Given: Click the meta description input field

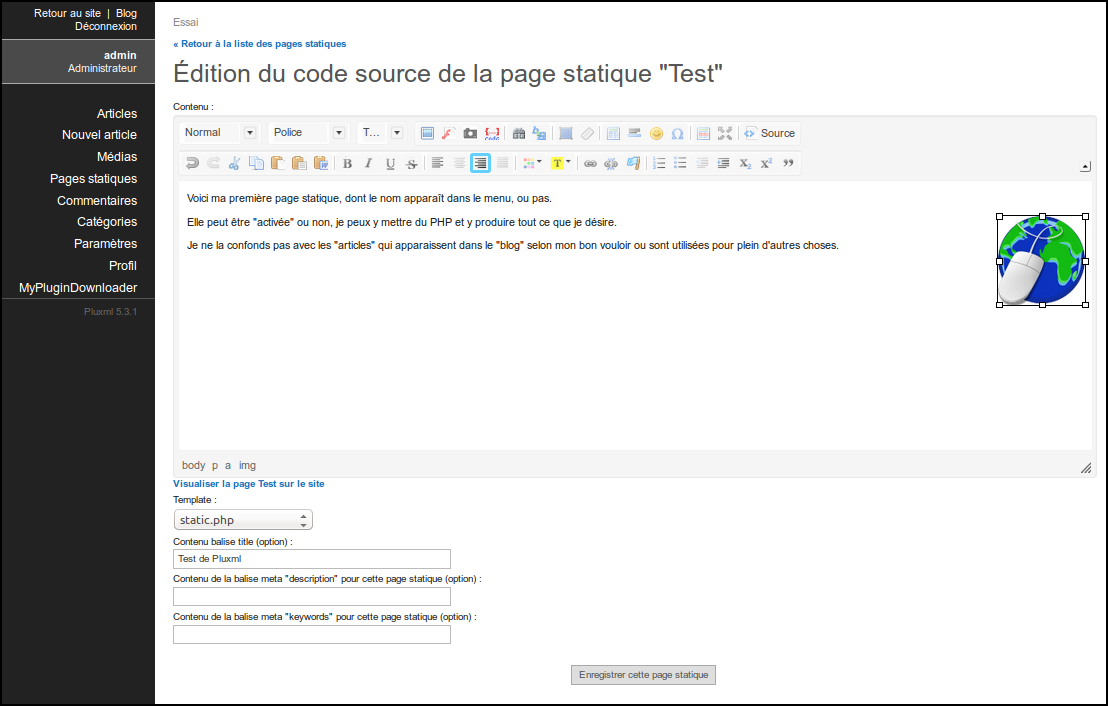Looking at the screenshot, I should 311,597.
